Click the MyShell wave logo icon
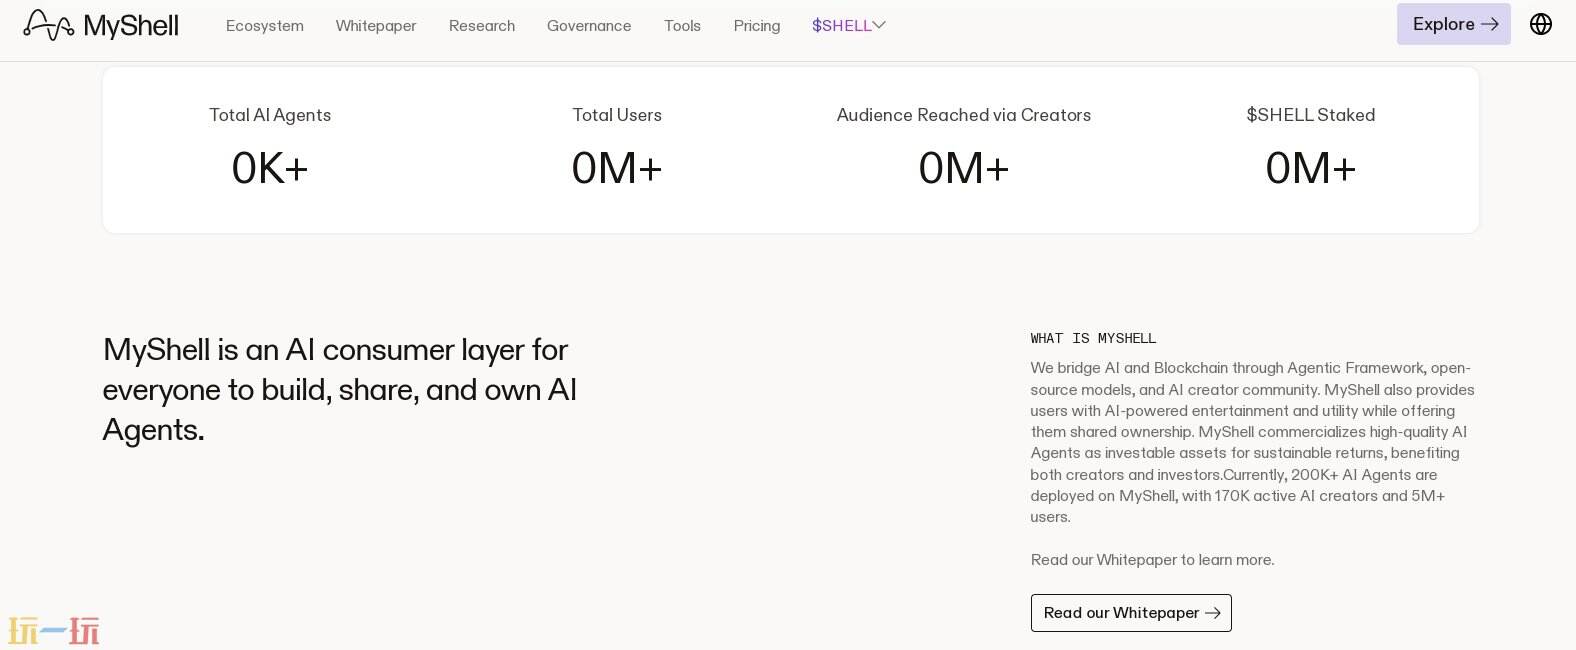 tap(48, 25)
